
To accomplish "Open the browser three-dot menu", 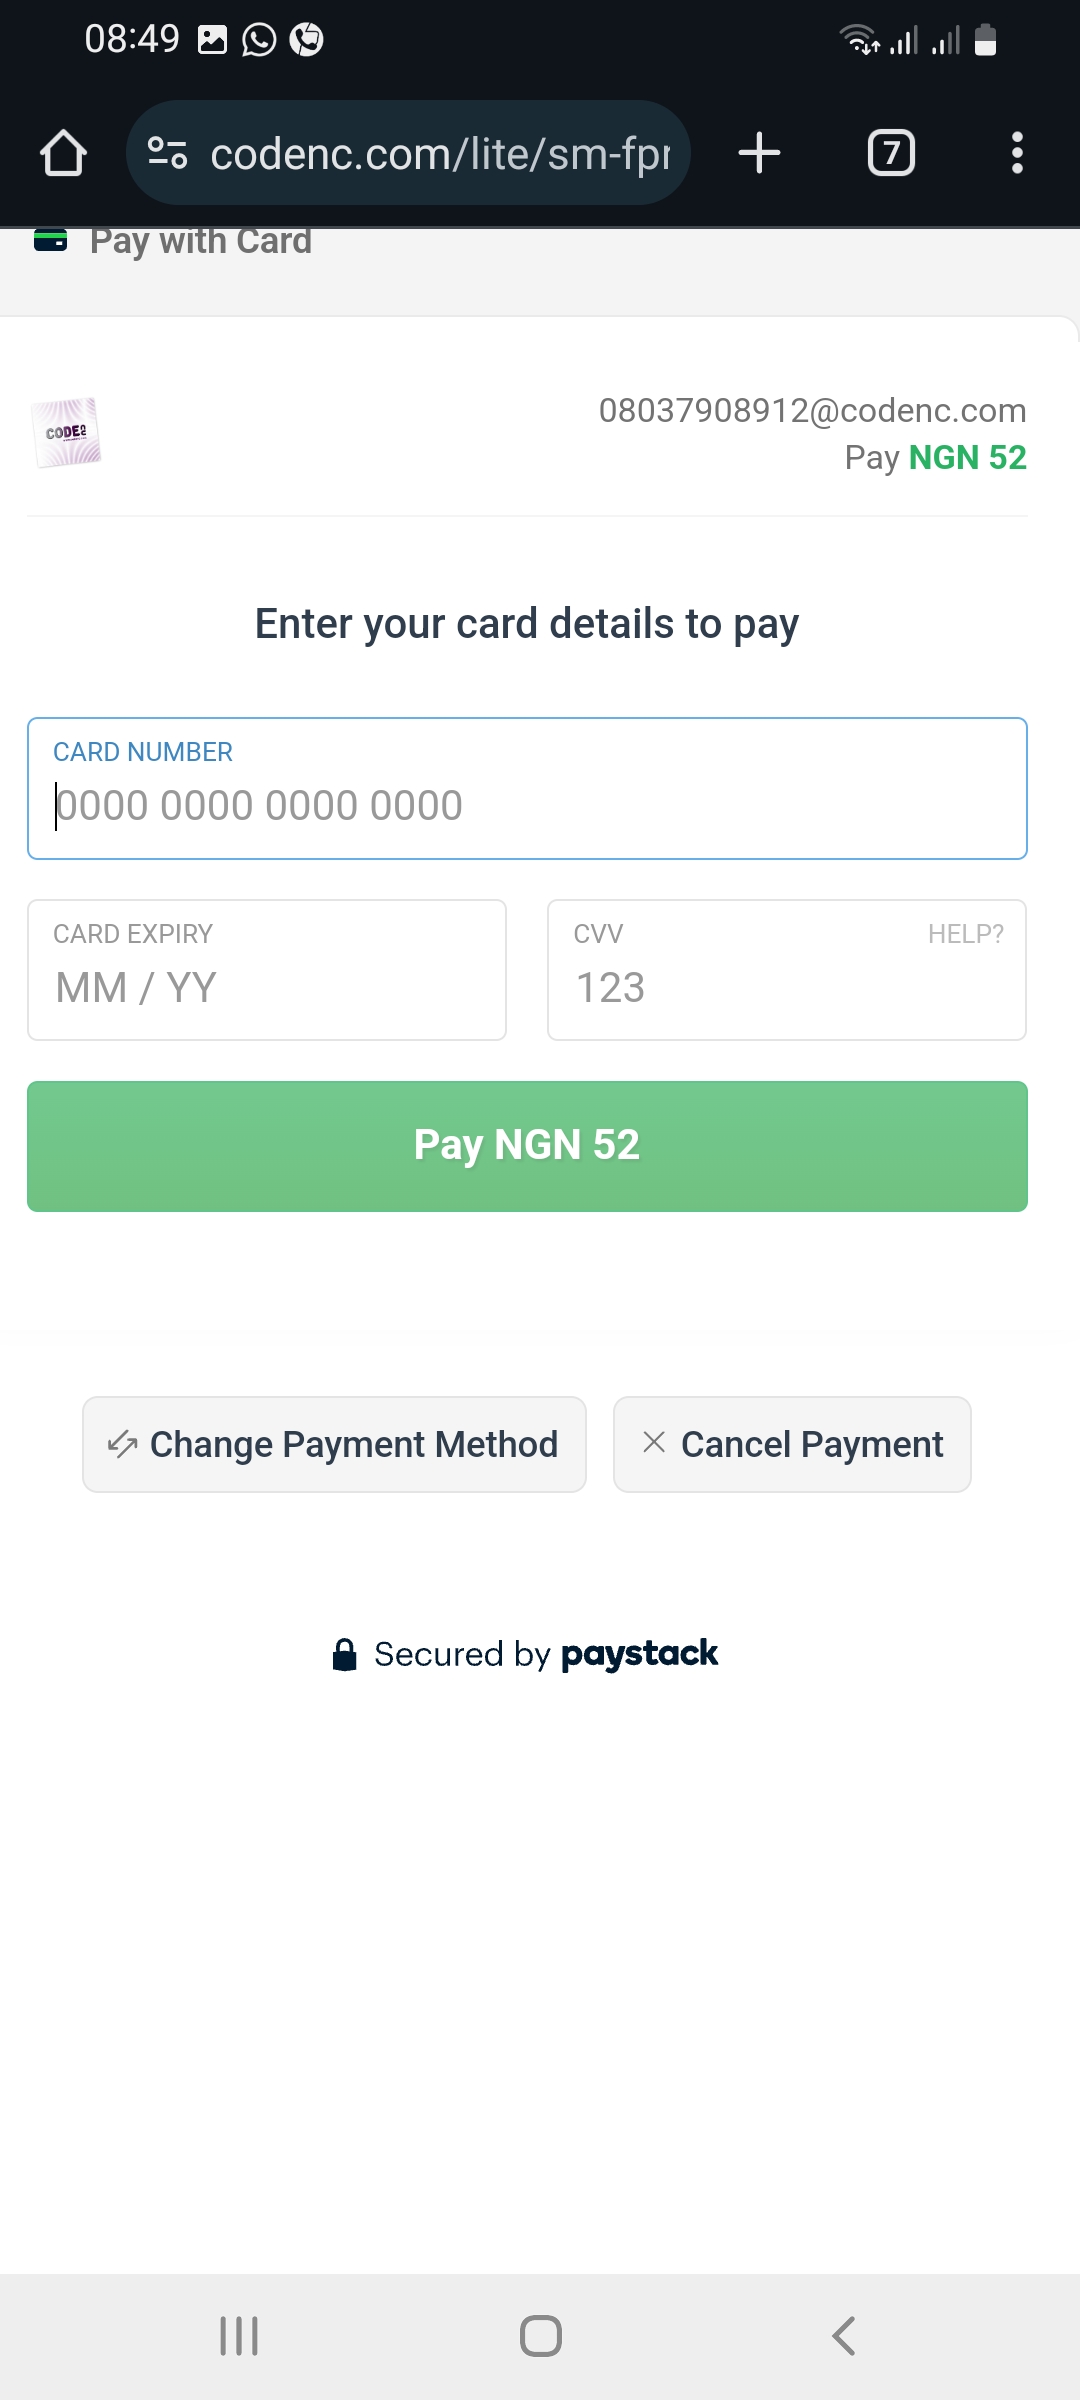I will 1017,153.
